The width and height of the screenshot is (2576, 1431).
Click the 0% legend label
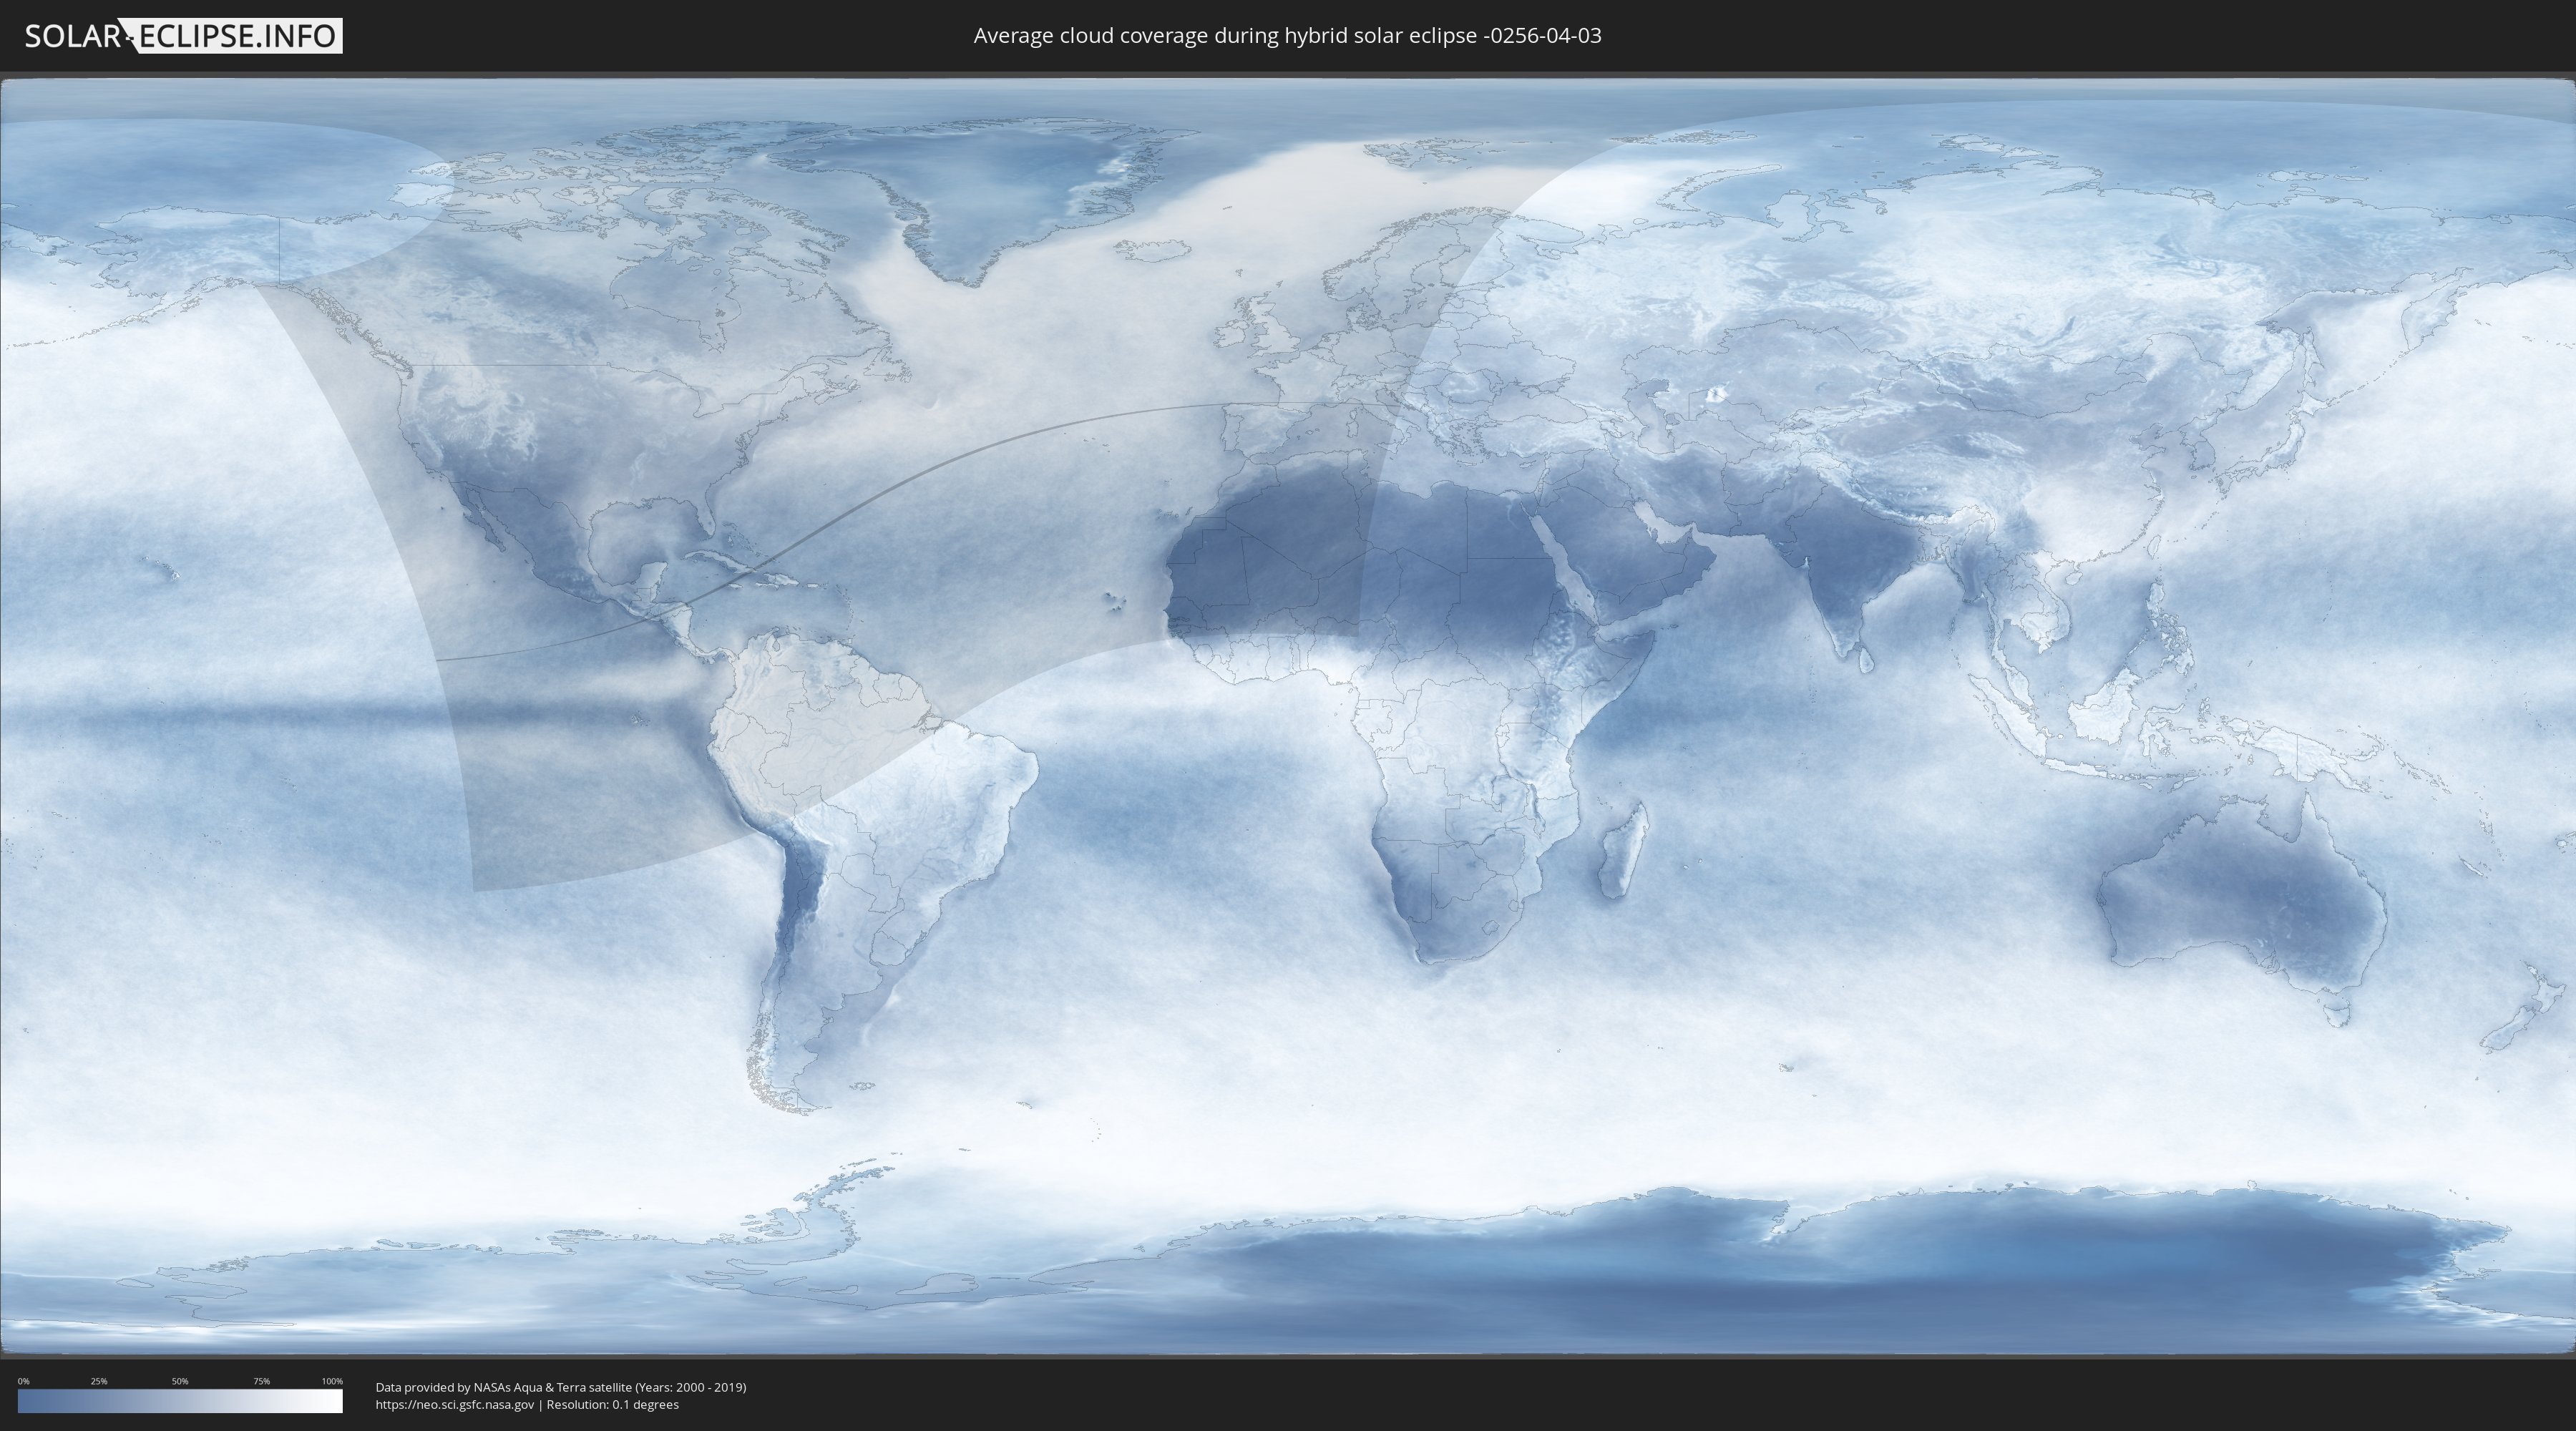pyautogui.click(x=23, y=1381)
